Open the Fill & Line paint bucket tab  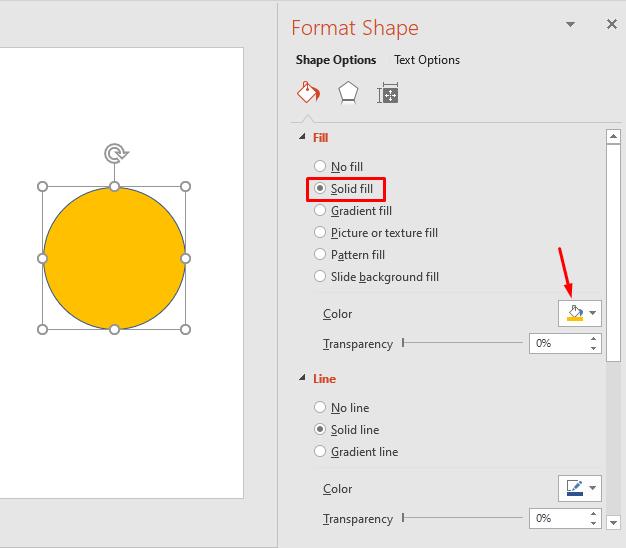point(308,92)
